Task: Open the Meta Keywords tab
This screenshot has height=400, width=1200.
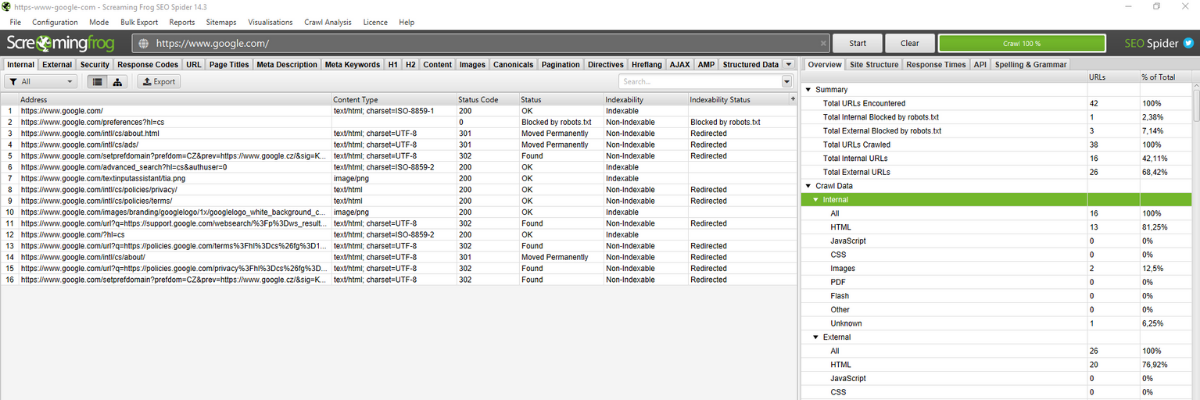Action: coord(352,64)
